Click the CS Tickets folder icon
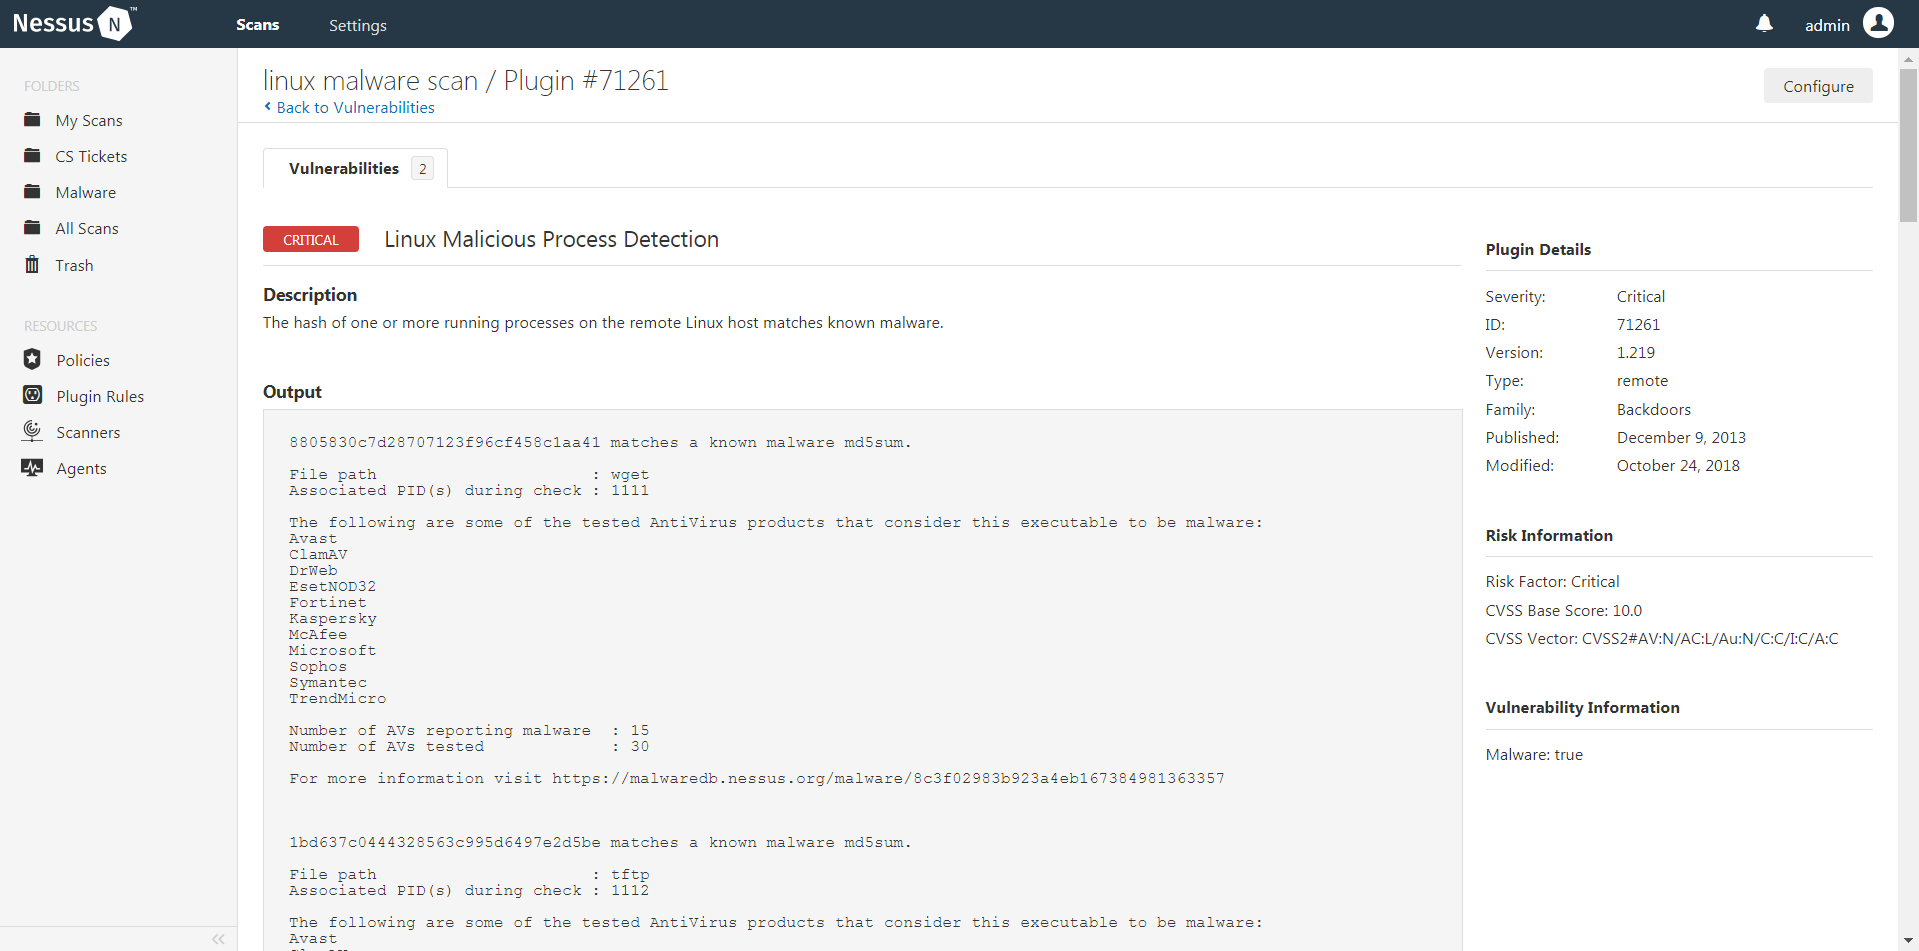Image resolution: width=1919 pixels, height=951 pixels. tap(32, 156)
